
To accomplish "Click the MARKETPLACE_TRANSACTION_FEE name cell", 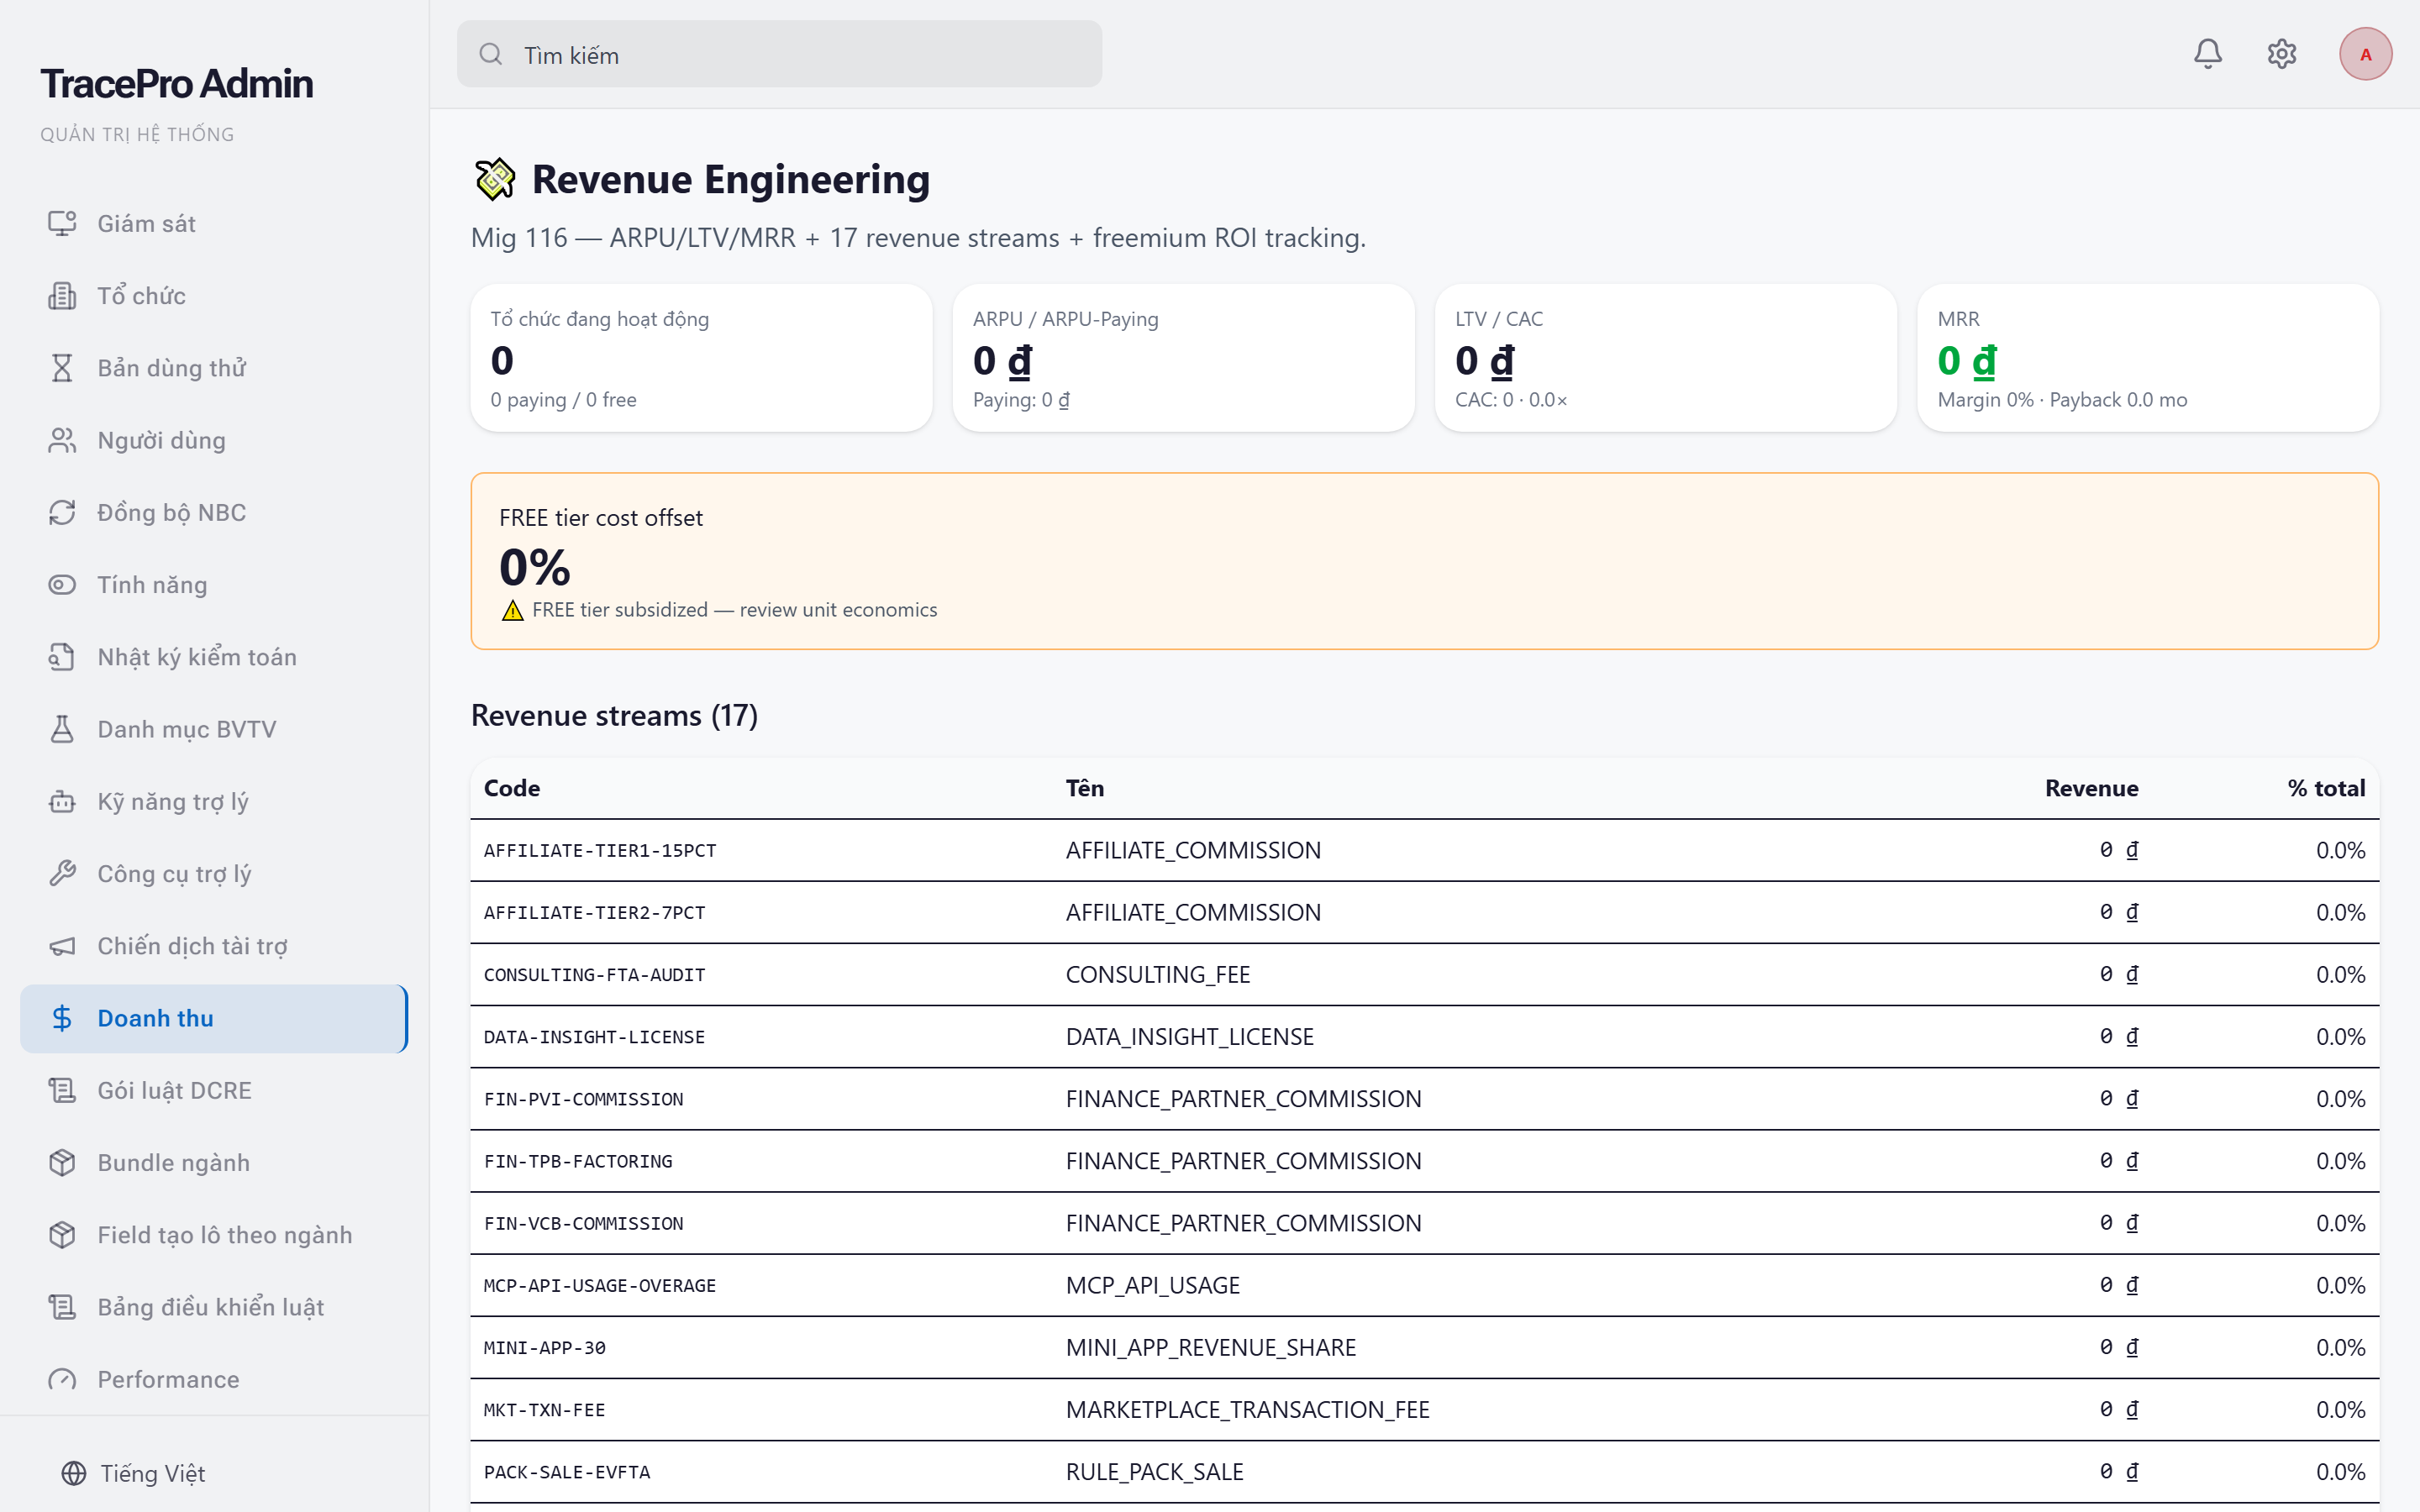I will pyautogui.click(x=1247, y=1409).
